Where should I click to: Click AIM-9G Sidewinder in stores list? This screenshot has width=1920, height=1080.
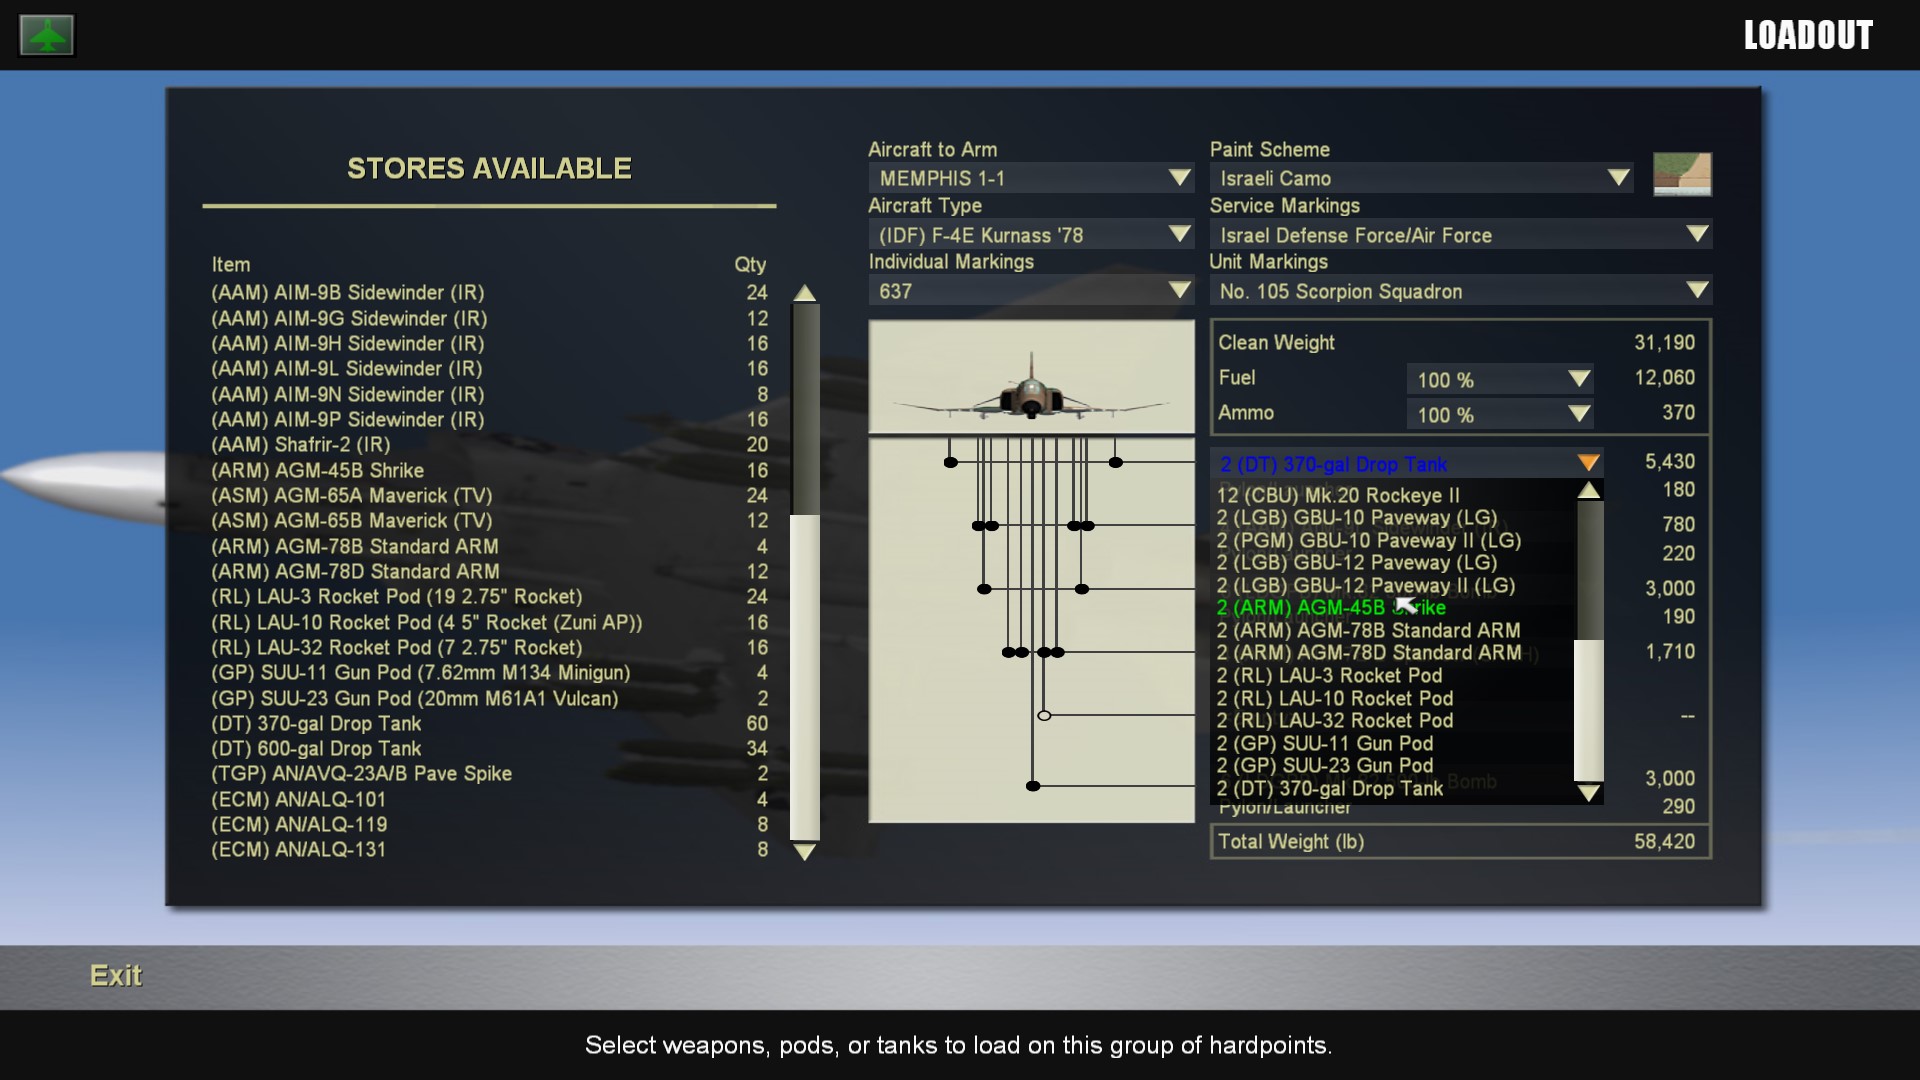point(489,319)
